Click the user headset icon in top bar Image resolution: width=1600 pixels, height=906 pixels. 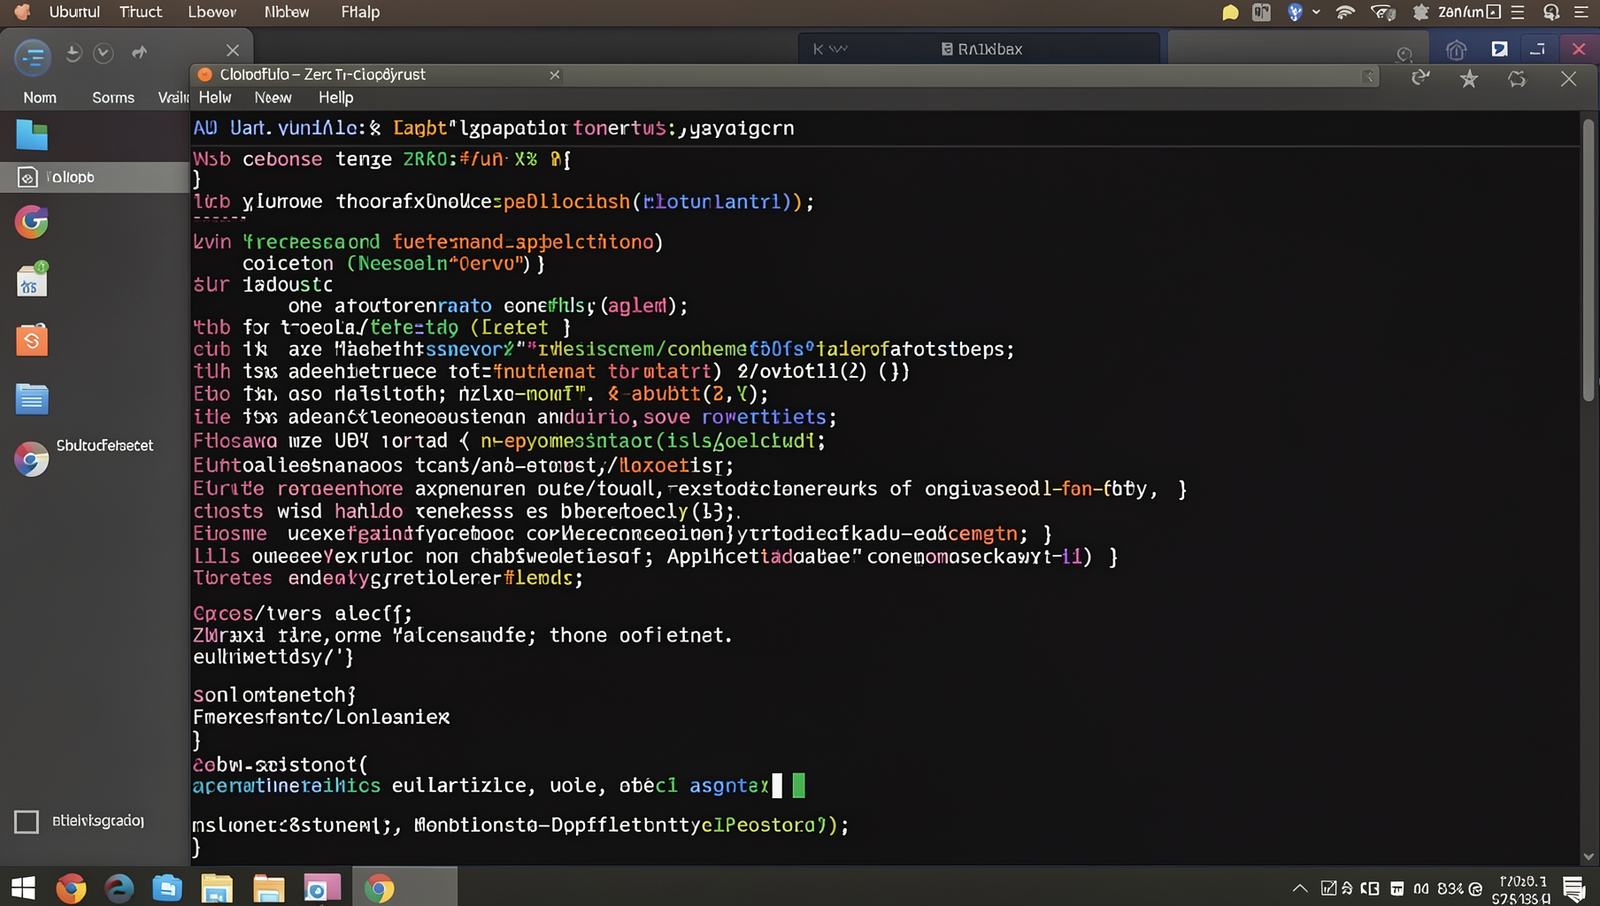(x=1551, y=12)
